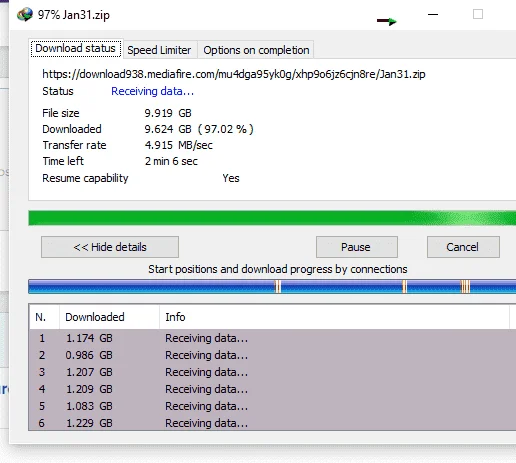Click the first connection start marker
516x463 pixels.
tap(278, 287)
